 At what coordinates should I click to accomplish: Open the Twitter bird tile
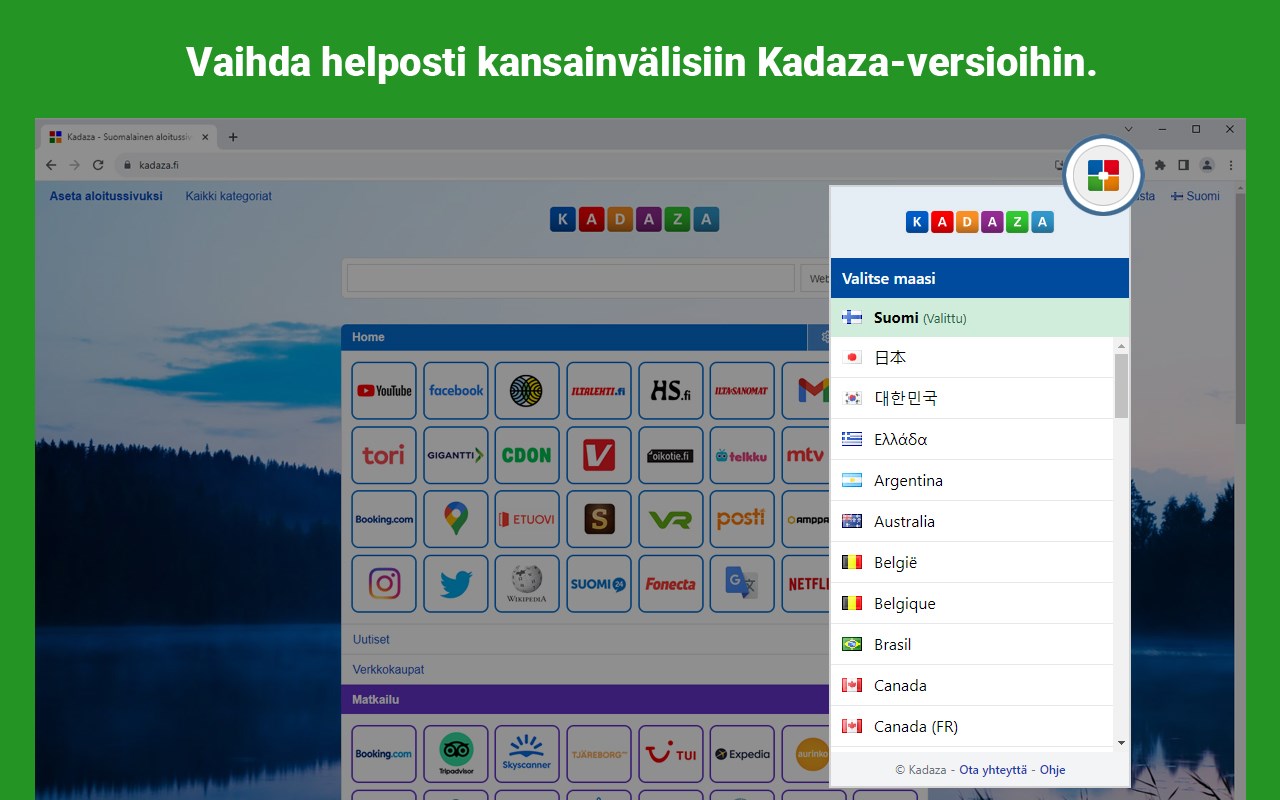[456, 583]
